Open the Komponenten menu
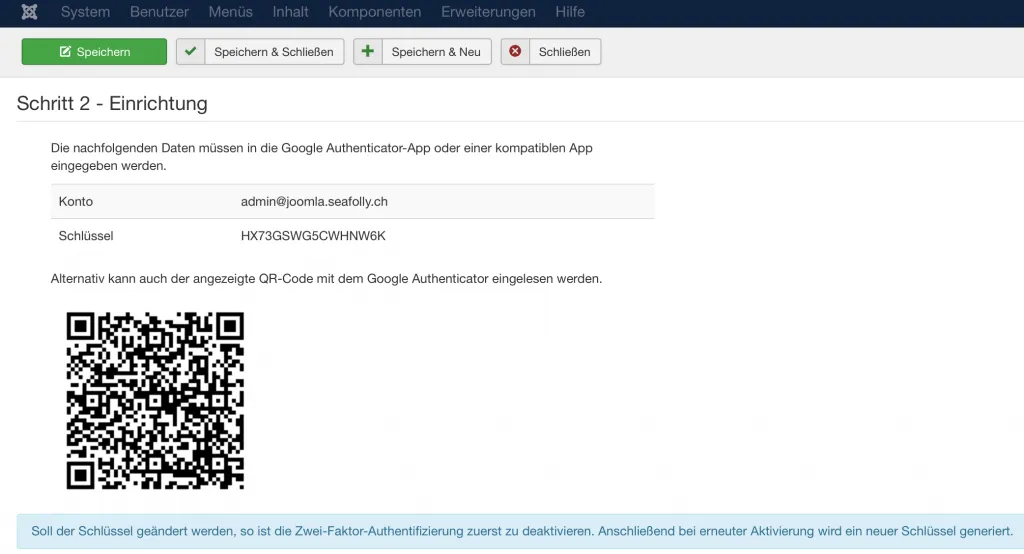 [375, 12]
